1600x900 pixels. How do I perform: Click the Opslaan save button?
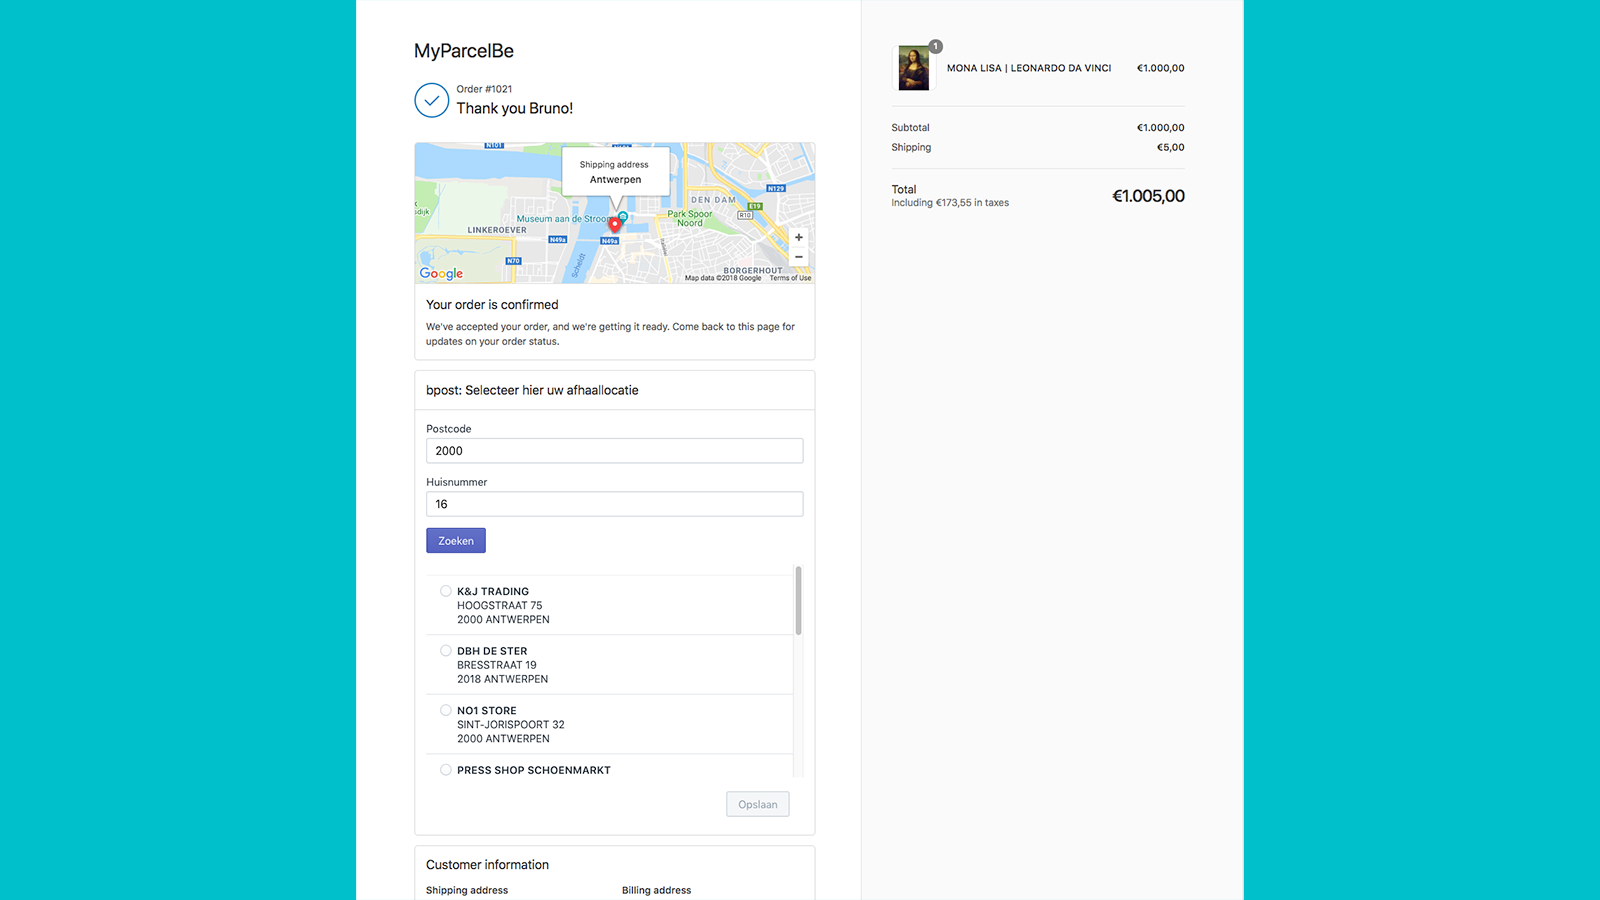coord(757,804)
